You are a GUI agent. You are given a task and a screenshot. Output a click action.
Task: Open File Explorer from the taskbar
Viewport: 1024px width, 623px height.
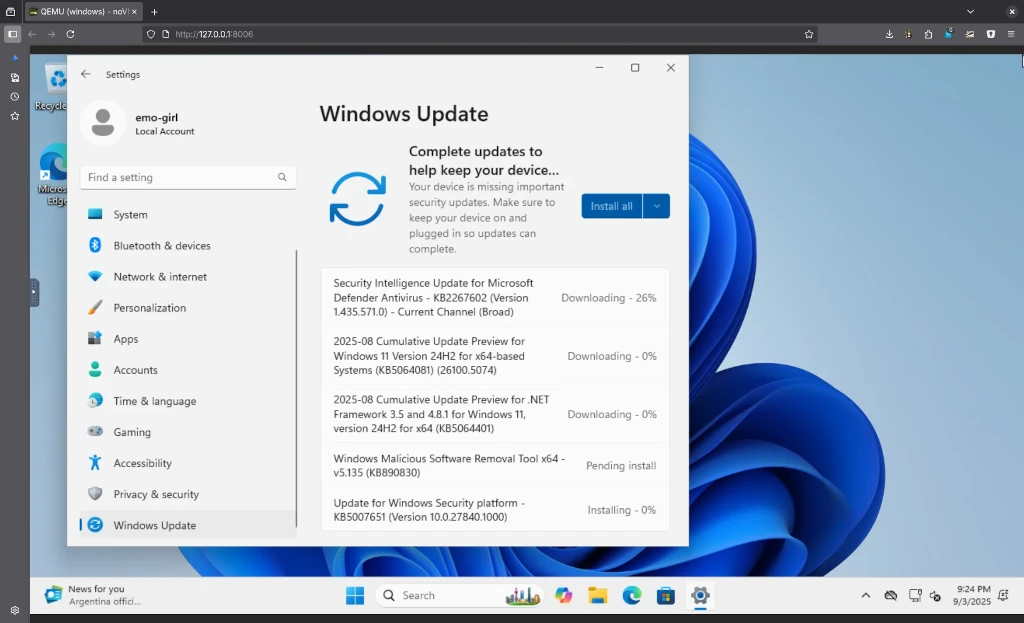coord(598,596)
